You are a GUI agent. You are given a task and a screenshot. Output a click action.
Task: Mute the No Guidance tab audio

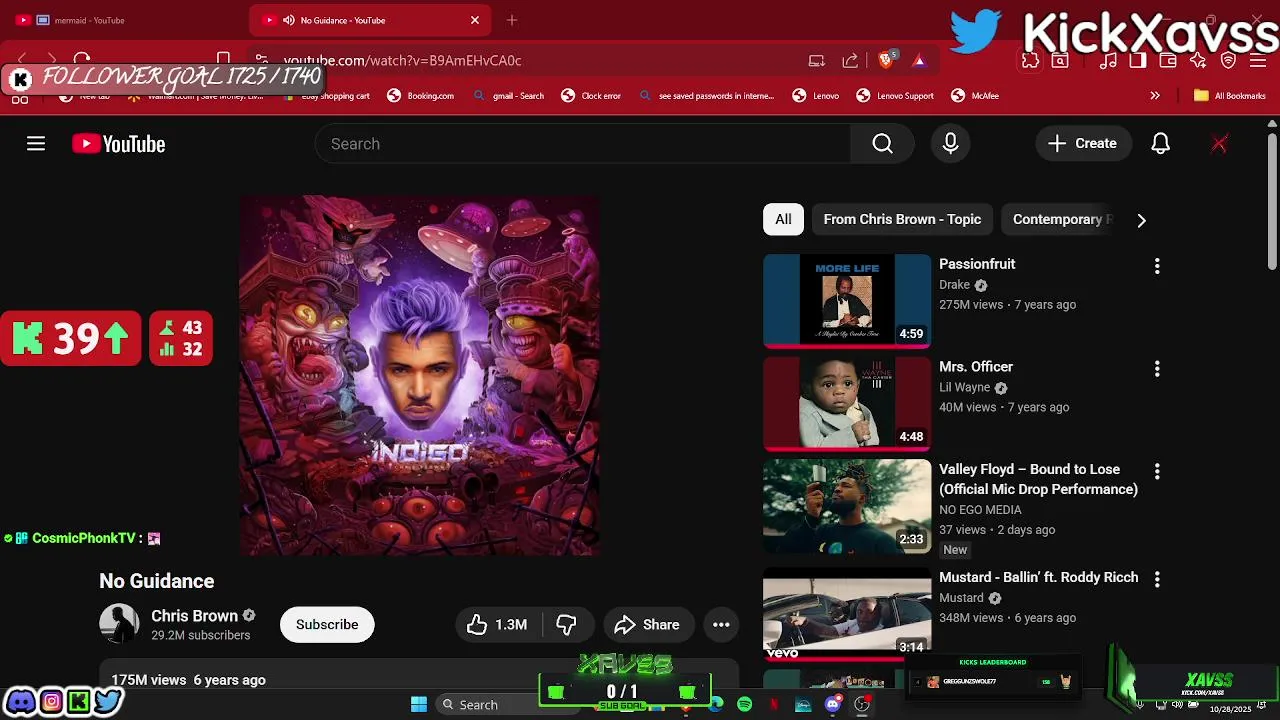point(289,20)
